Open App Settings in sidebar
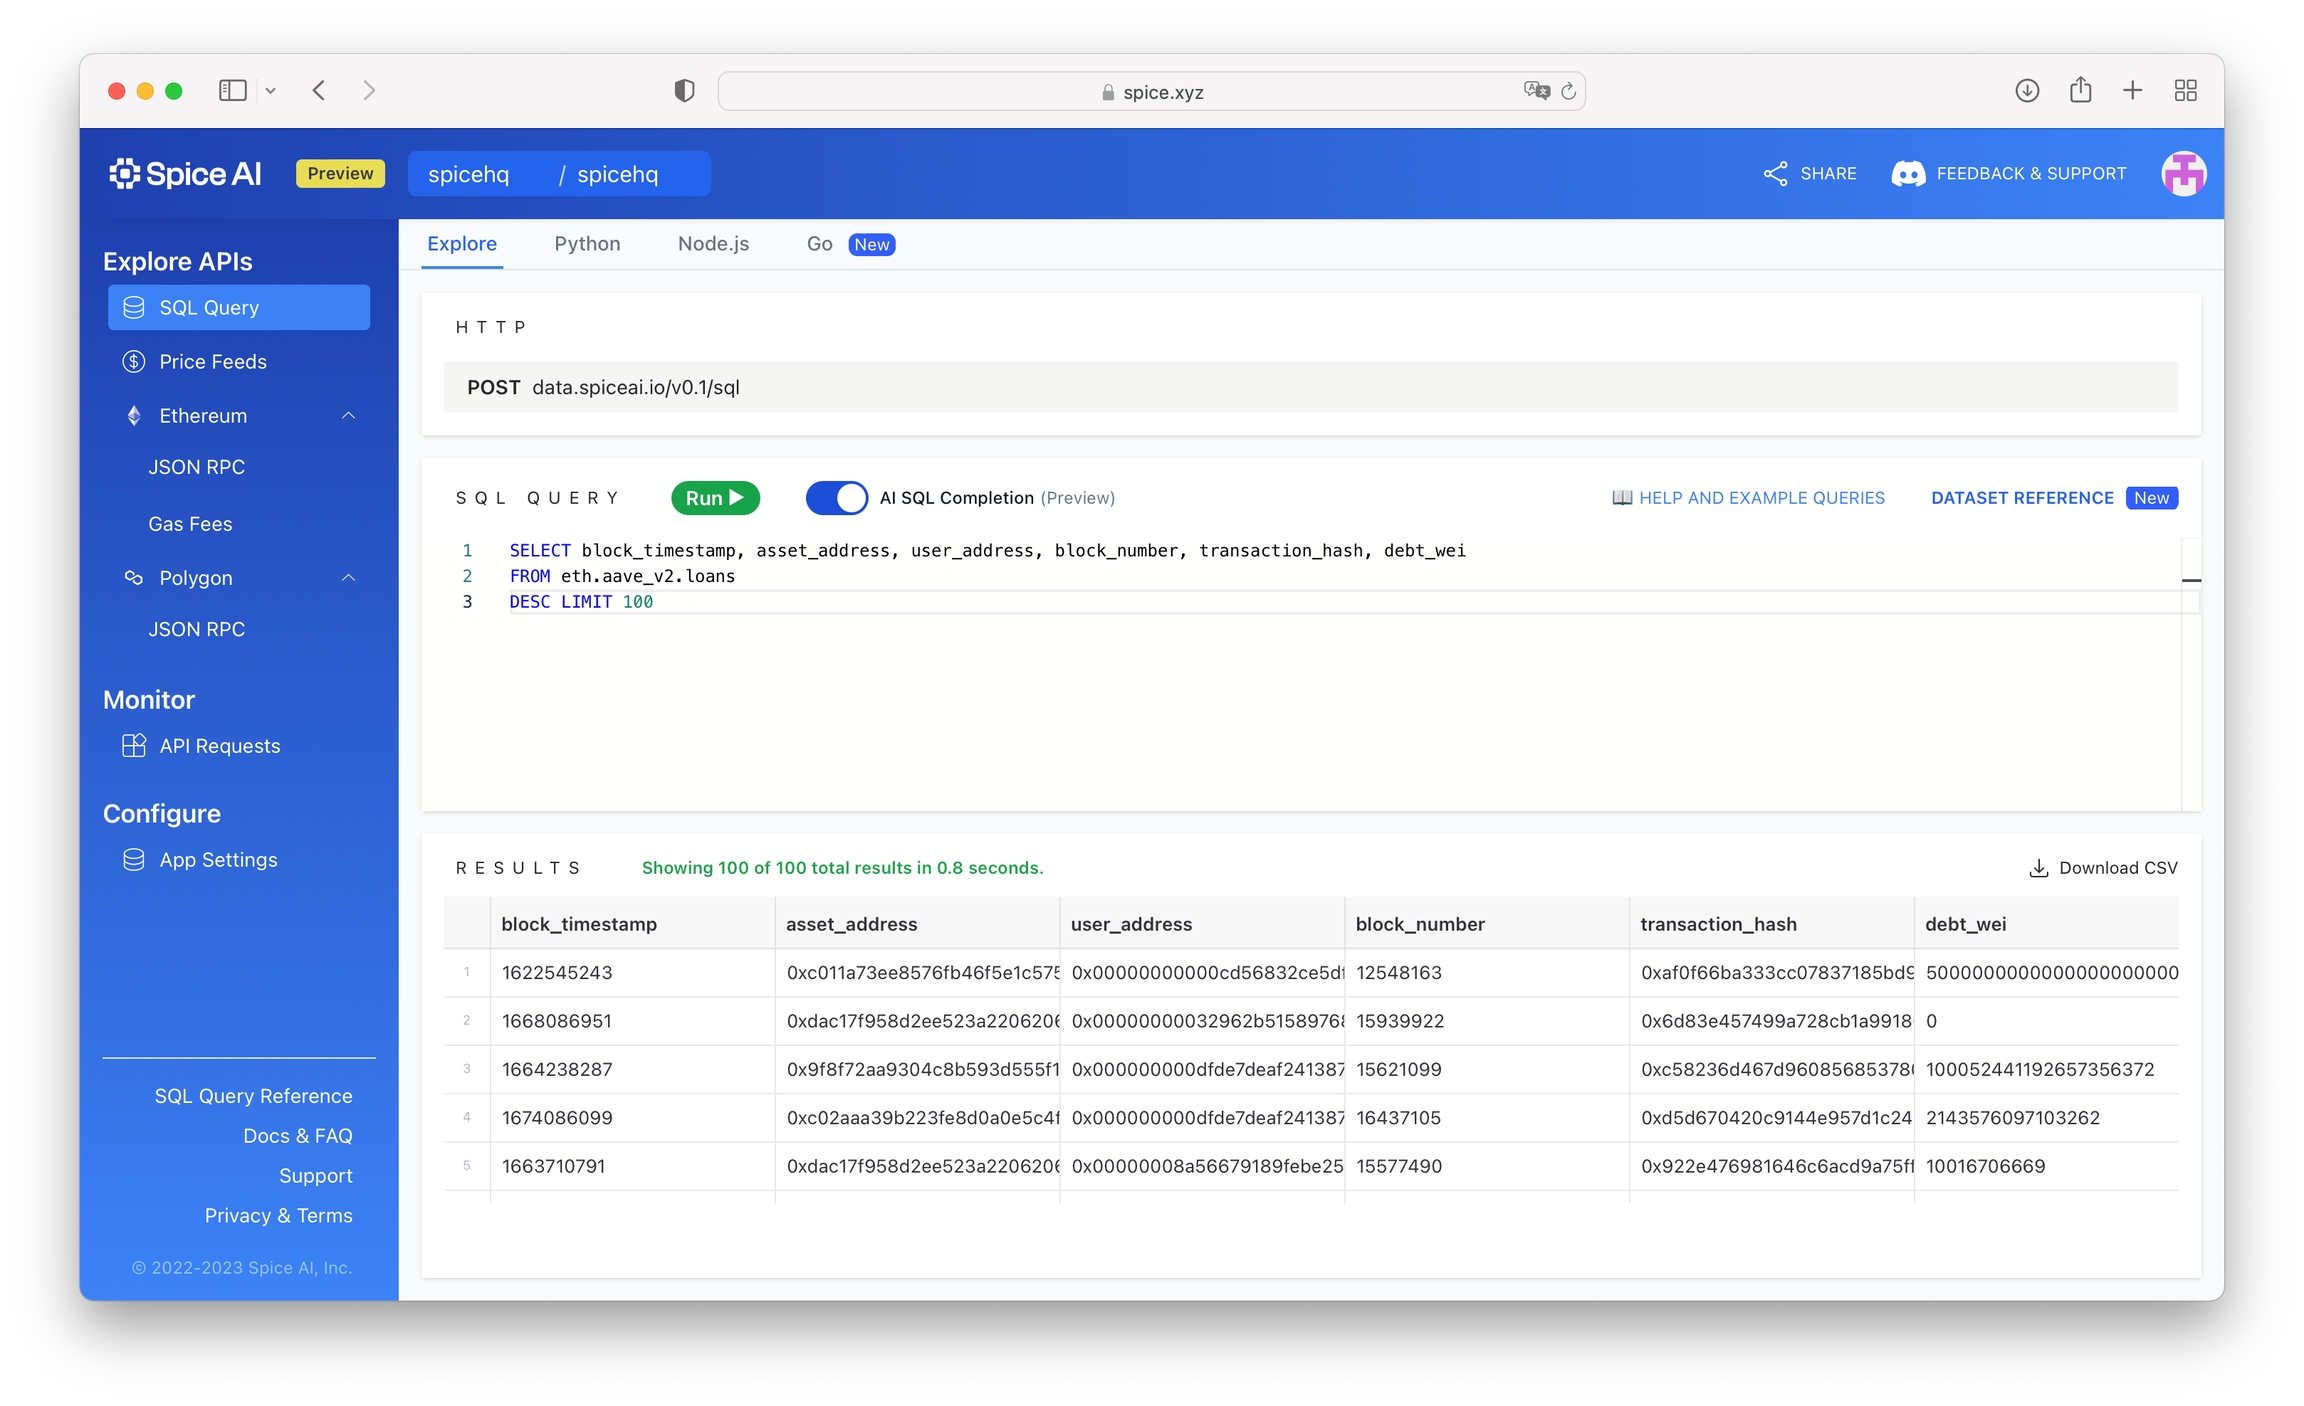The width and height of the screenshot is (2304, 1406). (218, 860)
